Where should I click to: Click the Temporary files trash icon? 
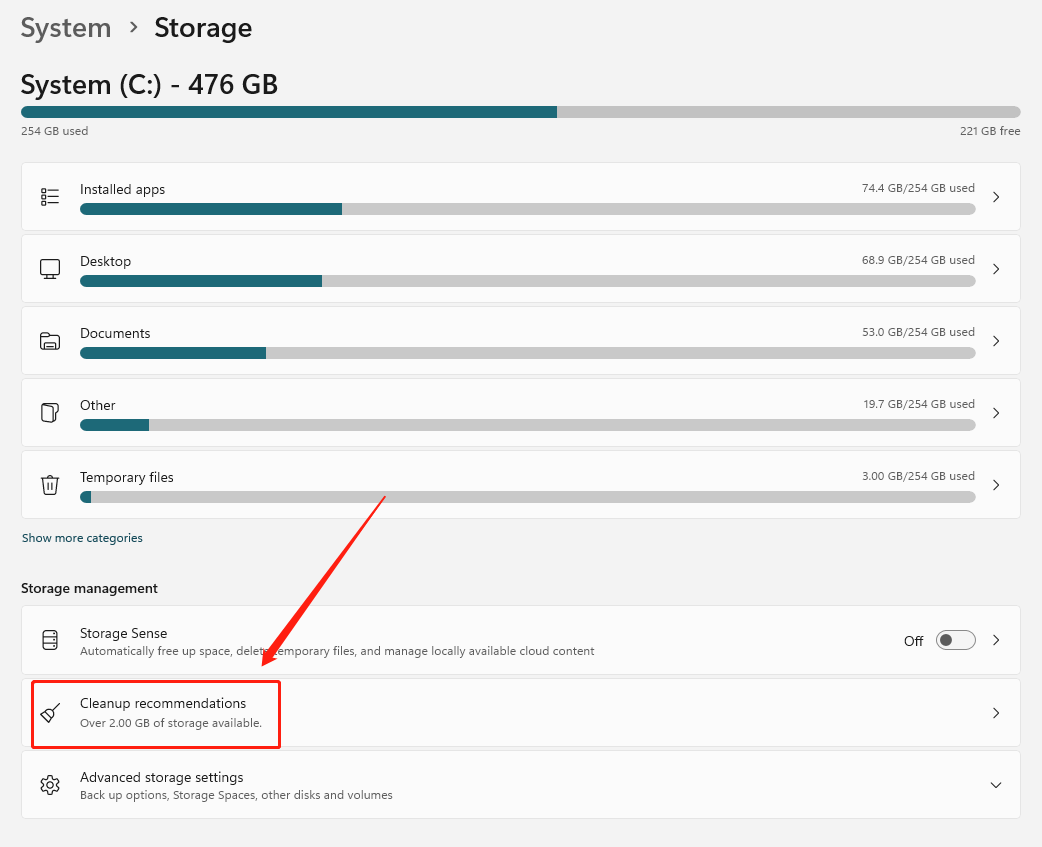pos(50,485)
